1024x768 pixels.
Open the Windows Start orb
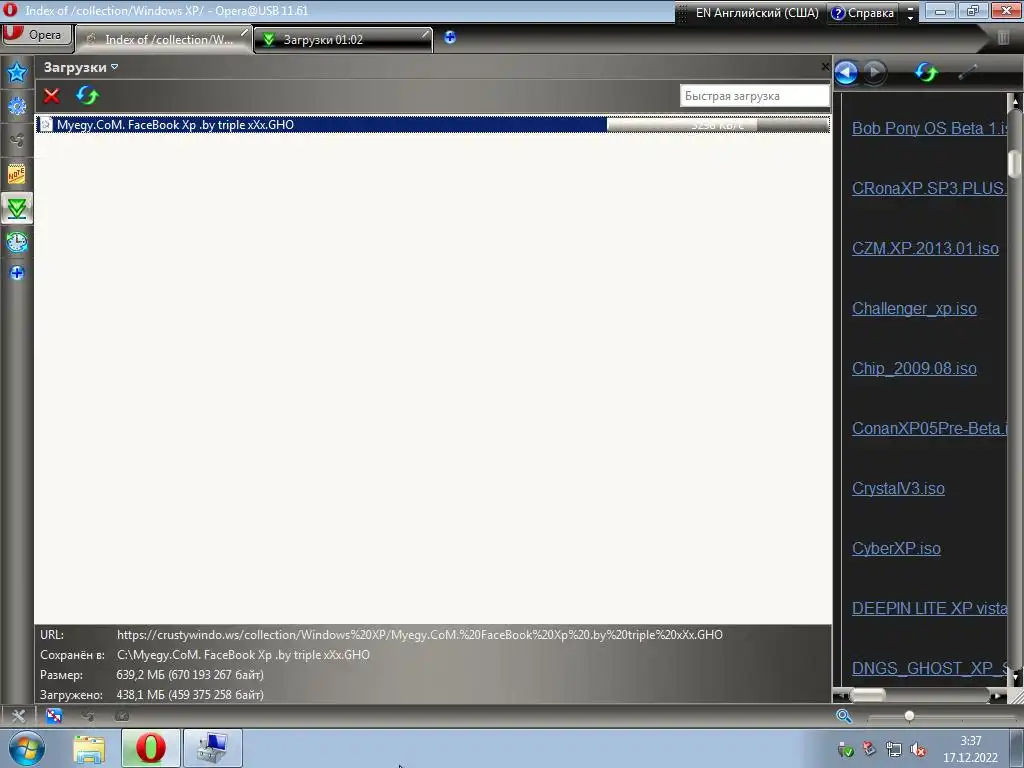click(x=26, y=748)
